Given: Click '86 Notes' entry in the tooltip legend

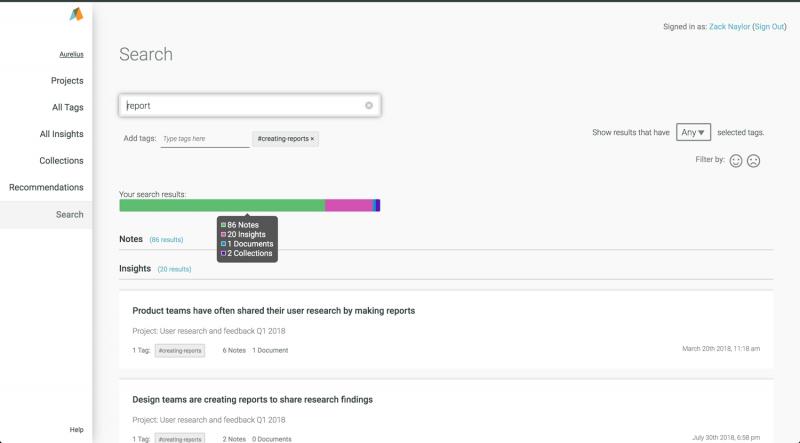Looking at the screenshot, I should click(240, 225).
